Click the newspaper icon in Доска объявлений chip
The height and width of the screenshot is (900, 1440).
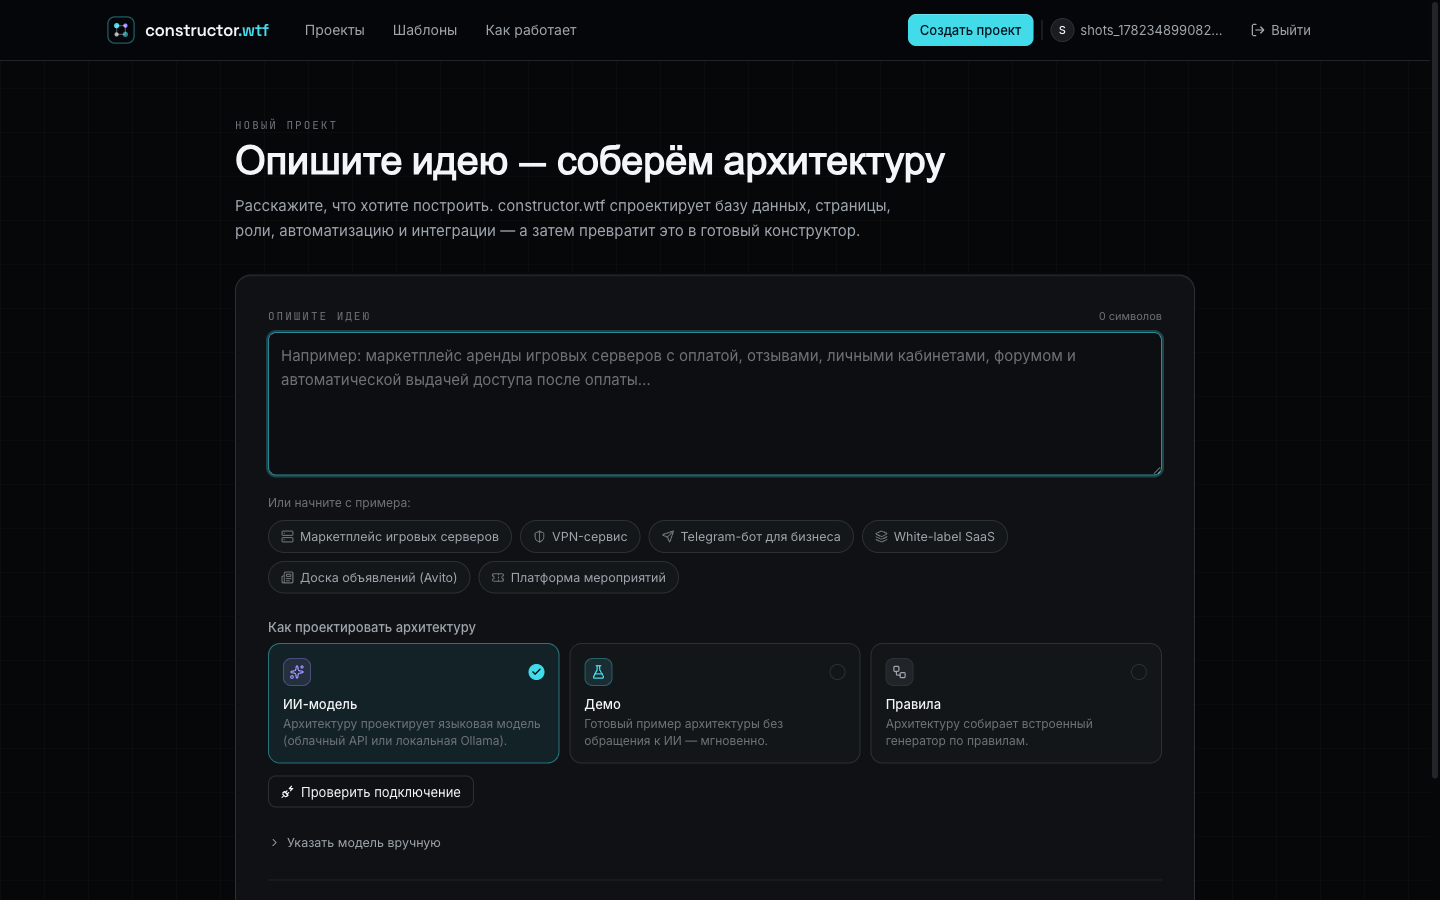point(287,578)
